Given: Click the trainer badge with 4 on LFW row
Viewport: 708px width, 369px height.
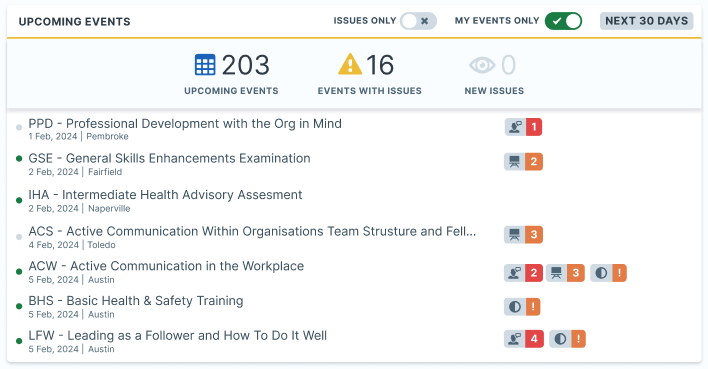Looking at the screenshot, I should (524, 339).
